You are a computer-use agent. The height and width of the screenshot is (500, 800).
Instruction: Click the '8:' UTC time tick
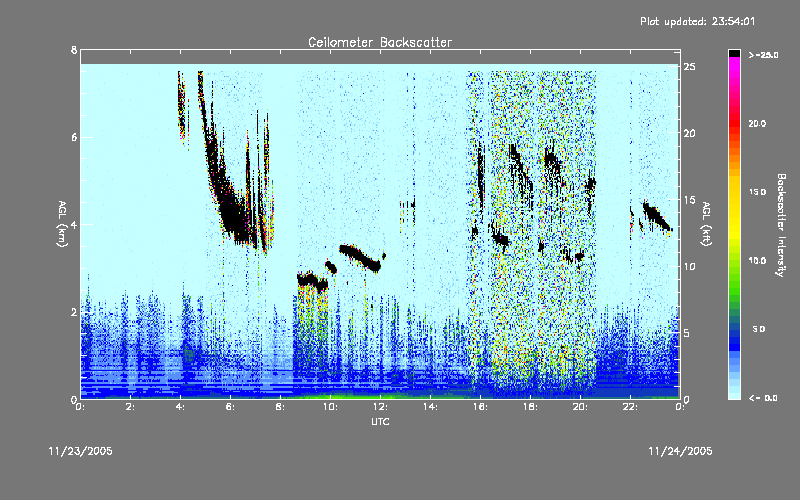(281, 407)
